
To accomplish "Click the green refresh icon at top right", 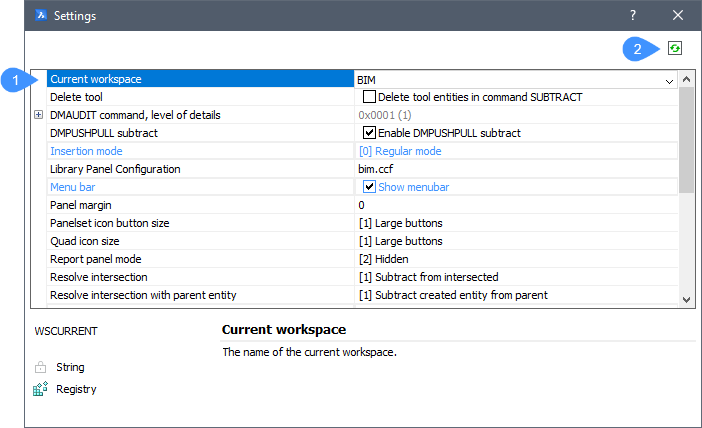I will [675, 48].
